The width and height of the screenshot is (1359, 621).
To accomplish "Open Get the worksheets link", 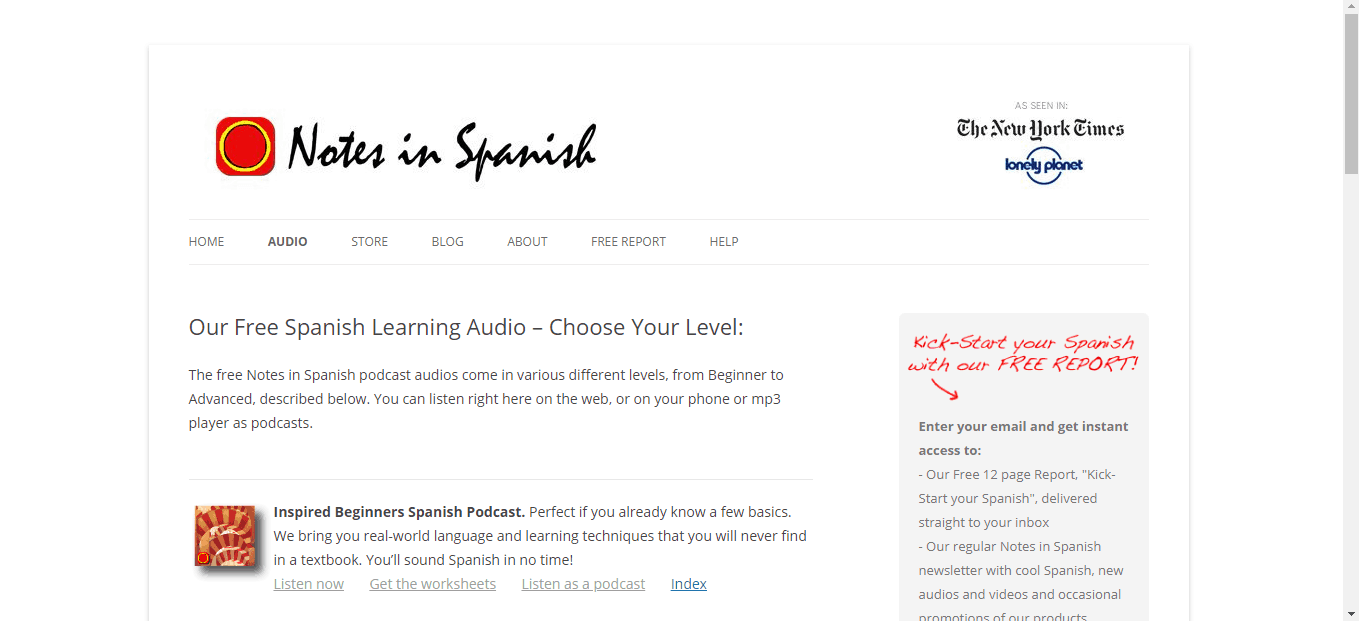I will pos(432,583).
